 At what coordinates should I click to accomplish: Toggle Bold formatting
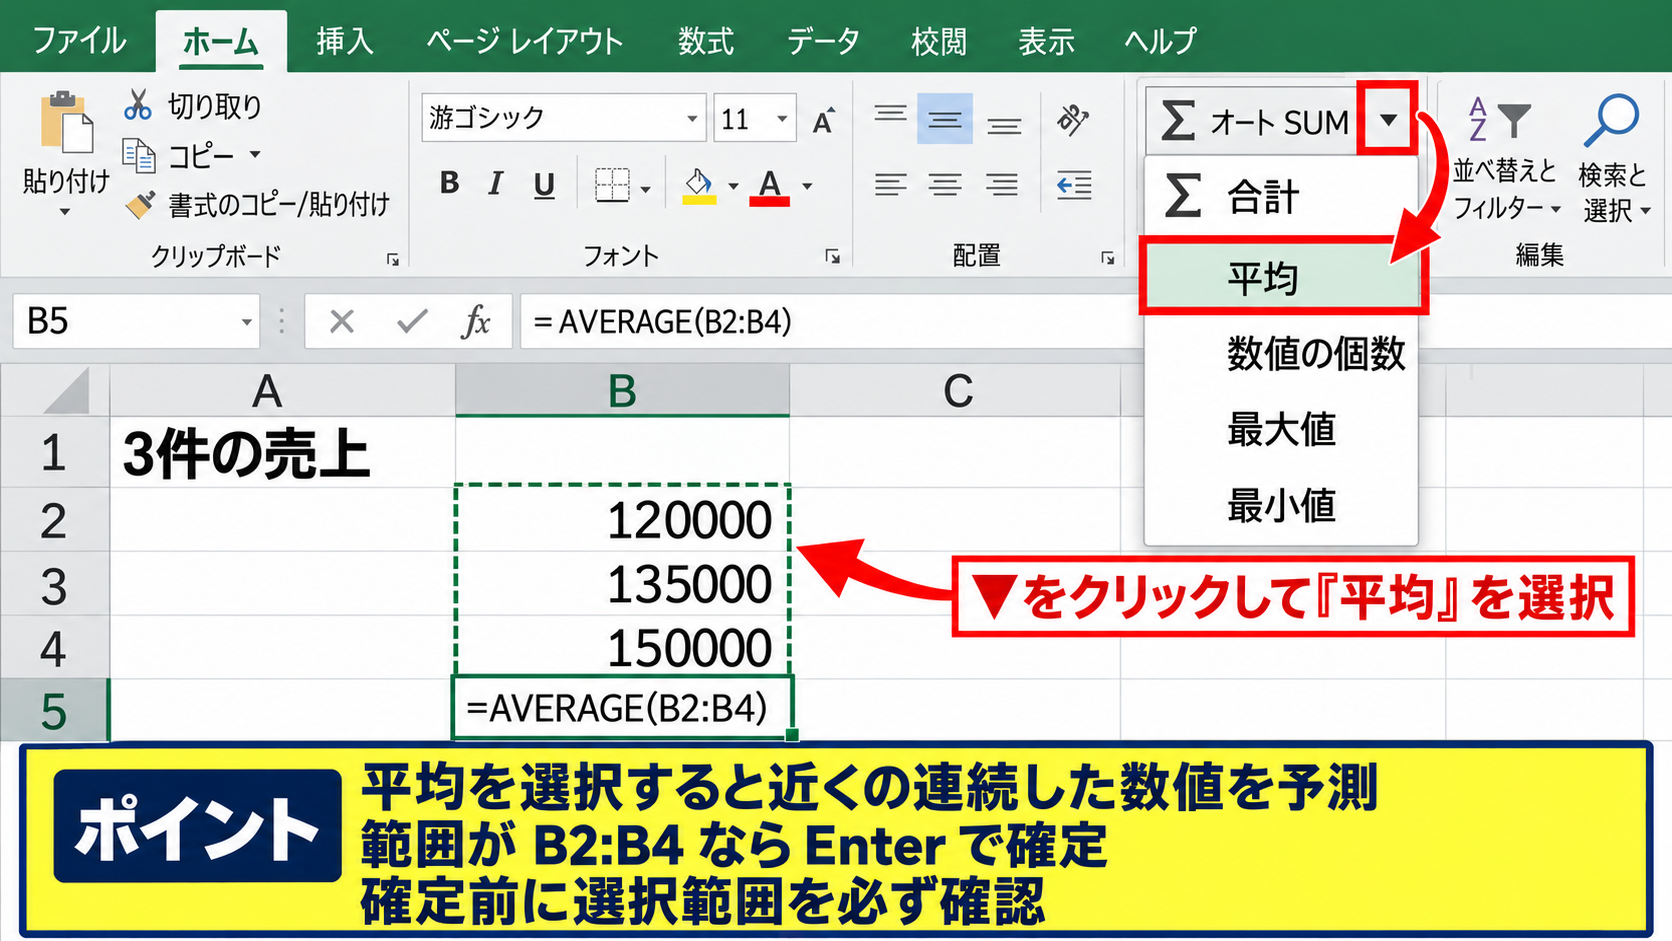pyautogui.click(x=450, y=183)
